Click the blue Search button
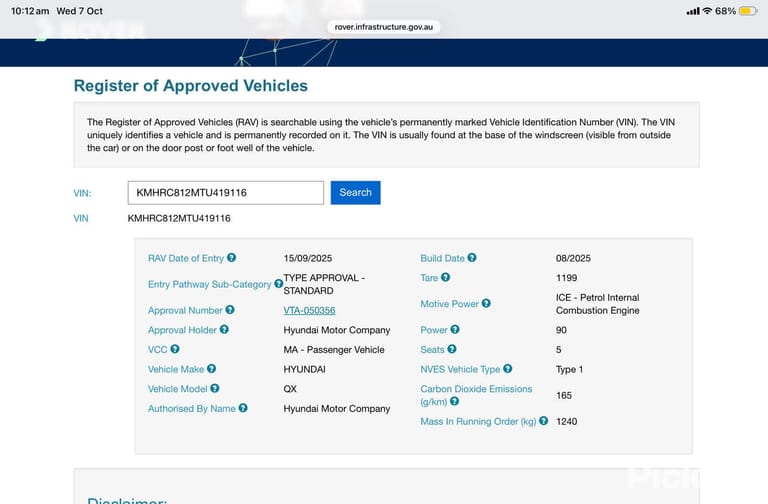 356,192
